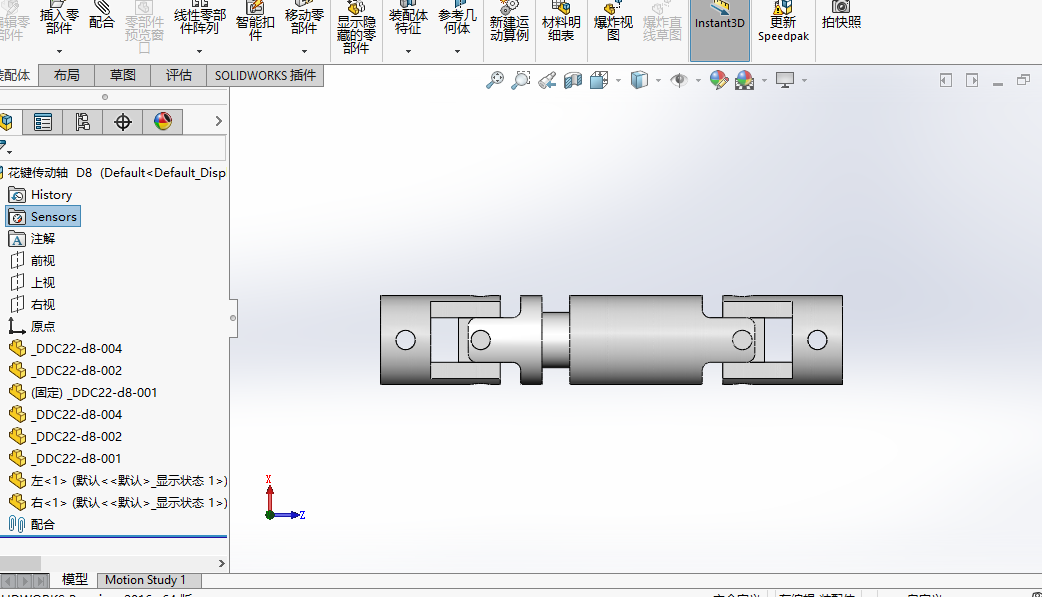Click 显示隐藏的零部件 (Show Hidden Components)
This screenshot has height=597, width=1042.
click(x=356, y=28)
